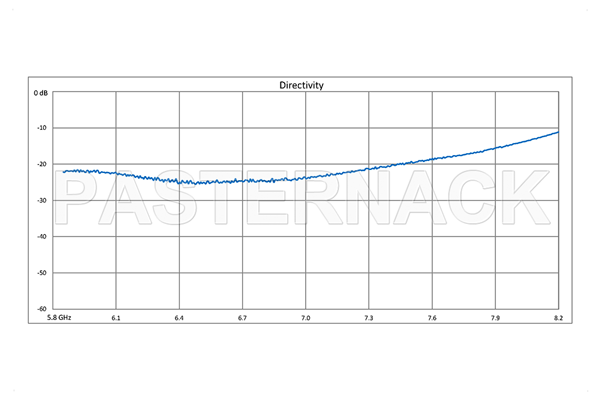Image resolution: width=600 pixels, height=400 pixels.
Task: Click the Directivity chart title
Action: click(300, 86)
